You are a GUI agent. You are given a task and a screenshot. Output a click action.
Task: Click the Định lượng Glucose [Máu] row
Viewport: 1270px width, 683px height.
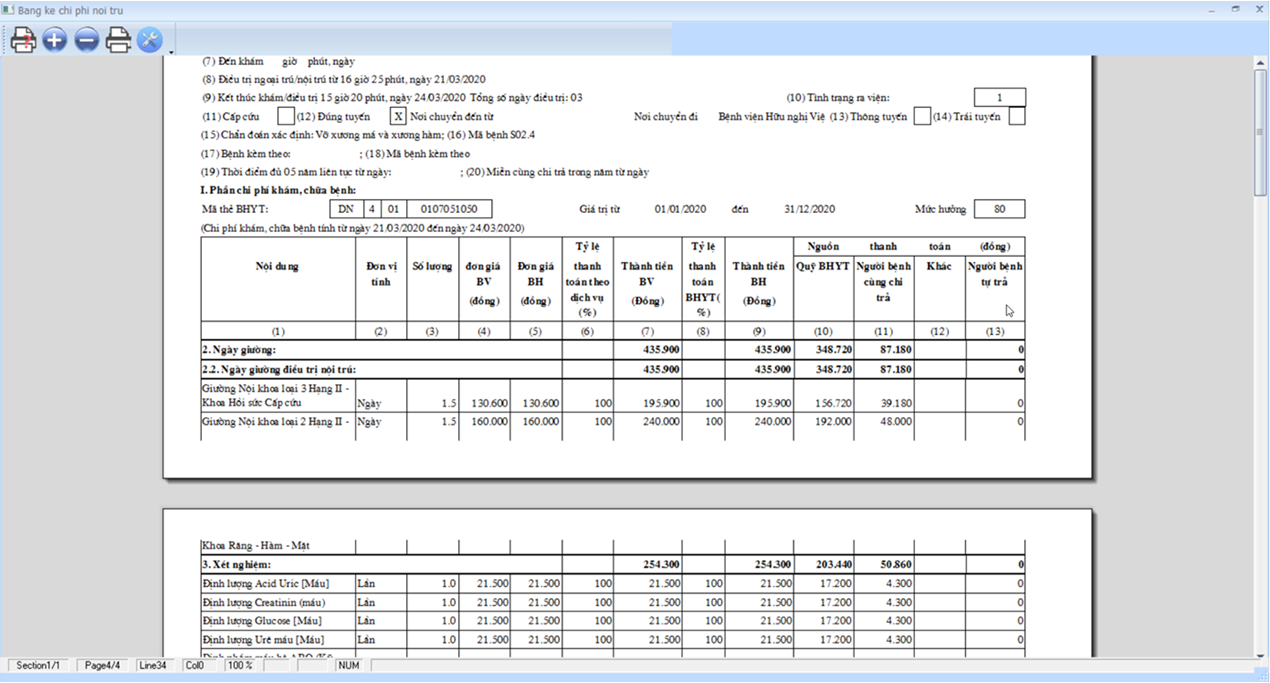pos(613,621)
